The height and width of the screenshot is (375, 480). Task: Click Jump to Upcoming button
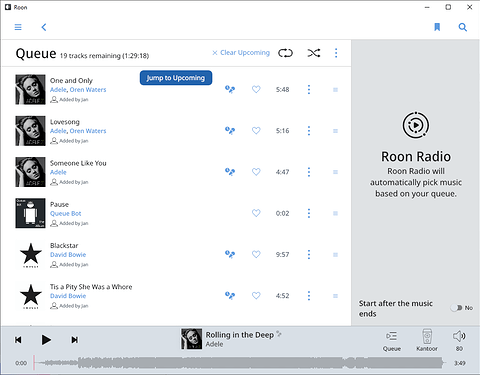tap(176, 78)
